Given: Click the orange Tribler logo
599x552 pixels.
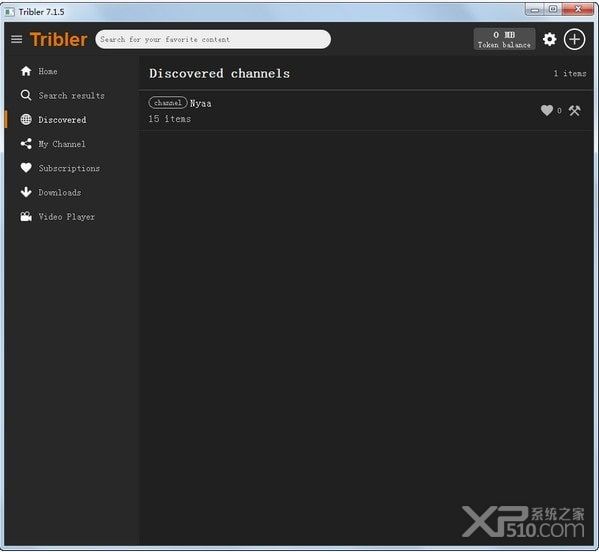Looking at the screenshot, I should tap(59, 39).
